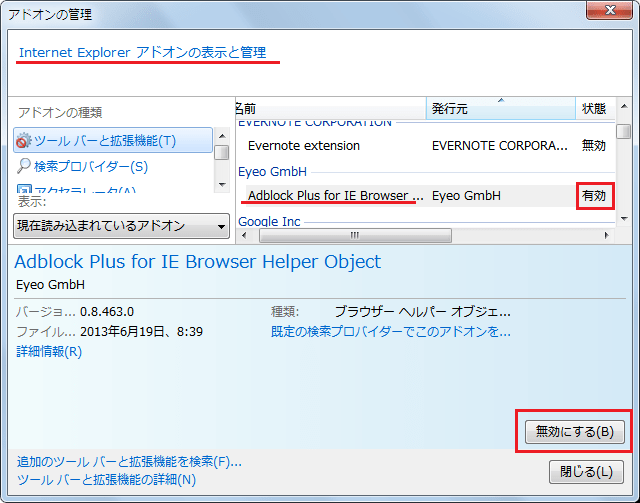Screen dimensions: 640x503
Task: Click the Accelerators icon in type list
Action: point(24,189)
